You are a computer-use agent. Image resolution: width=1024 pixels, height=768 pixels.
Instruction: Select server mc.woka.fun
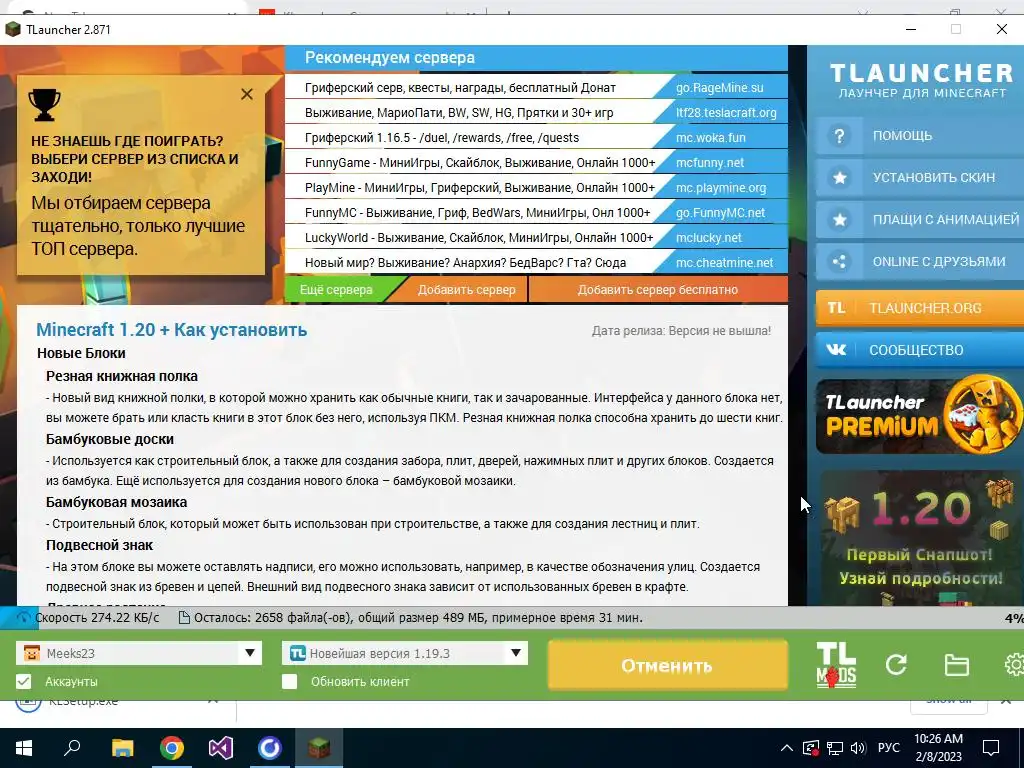(711, 138)
